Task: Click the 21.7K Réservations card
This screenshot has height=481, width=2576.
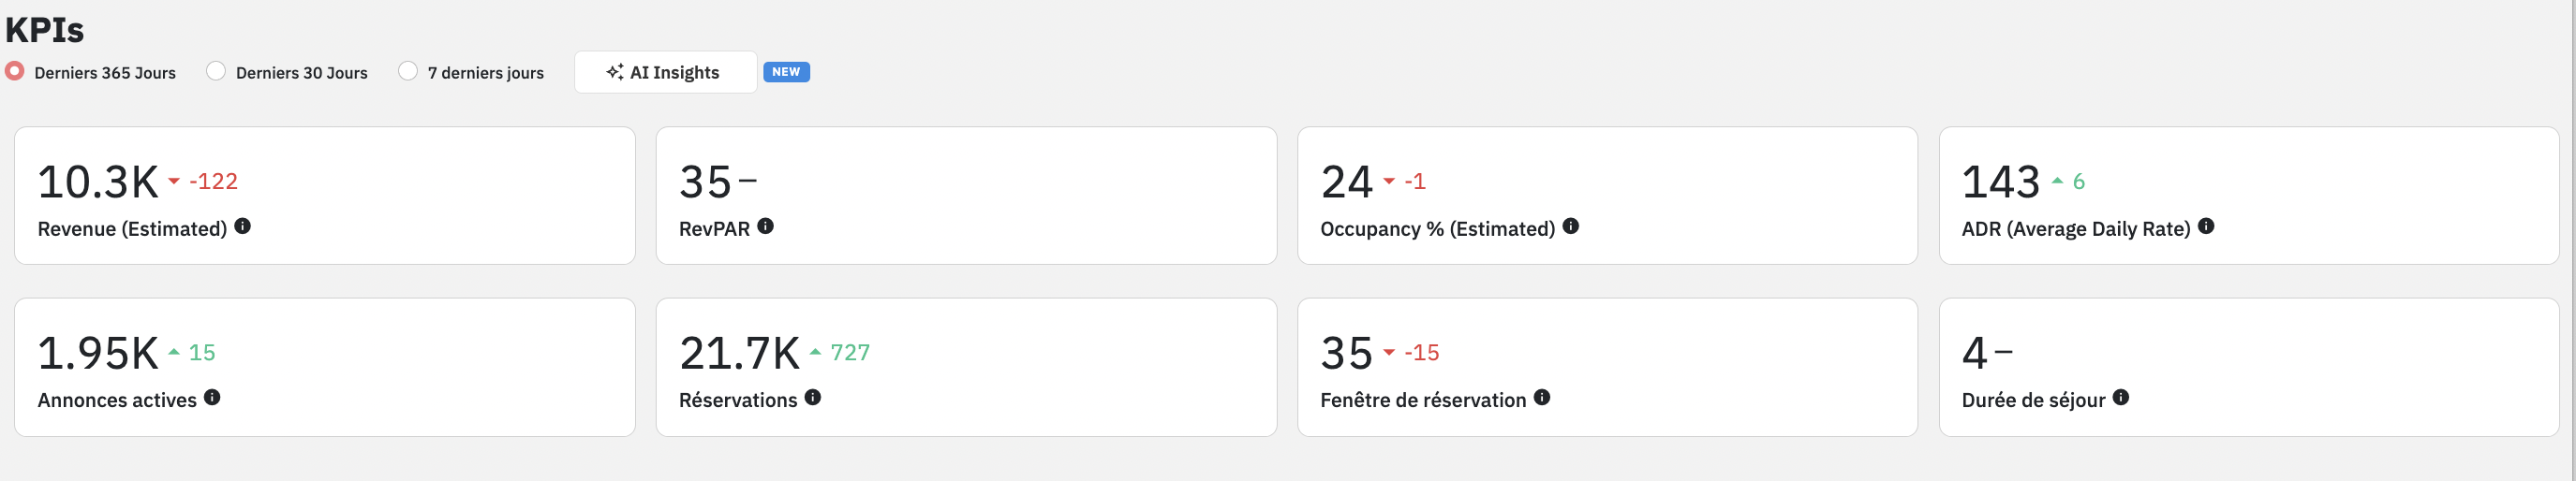Action: [966, 367]
